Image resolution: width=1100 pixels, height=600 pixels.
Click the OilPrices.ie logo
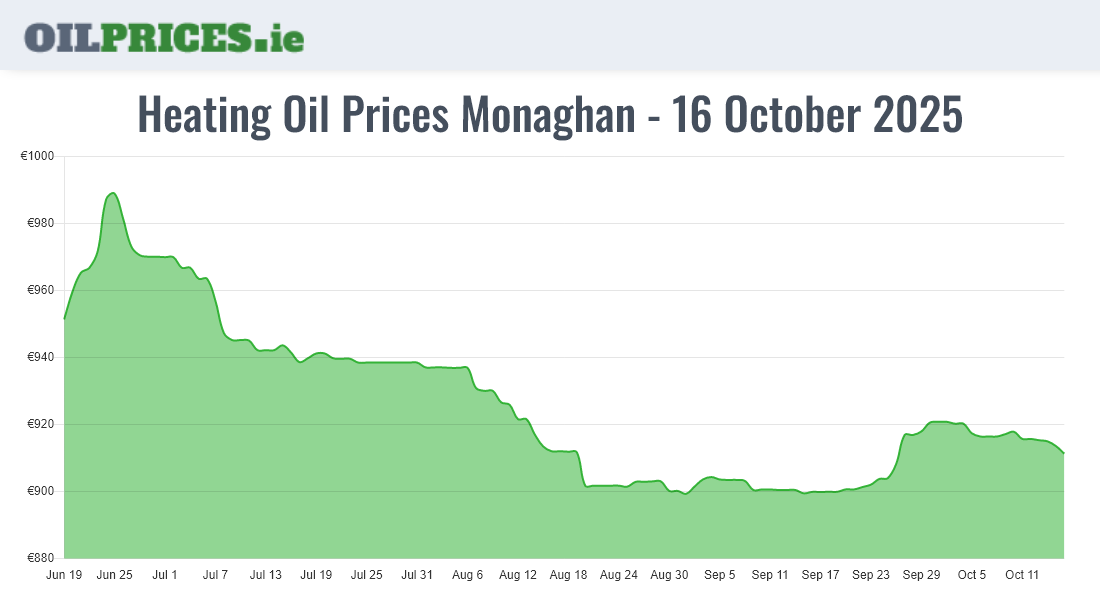click(x=164, y=36)
